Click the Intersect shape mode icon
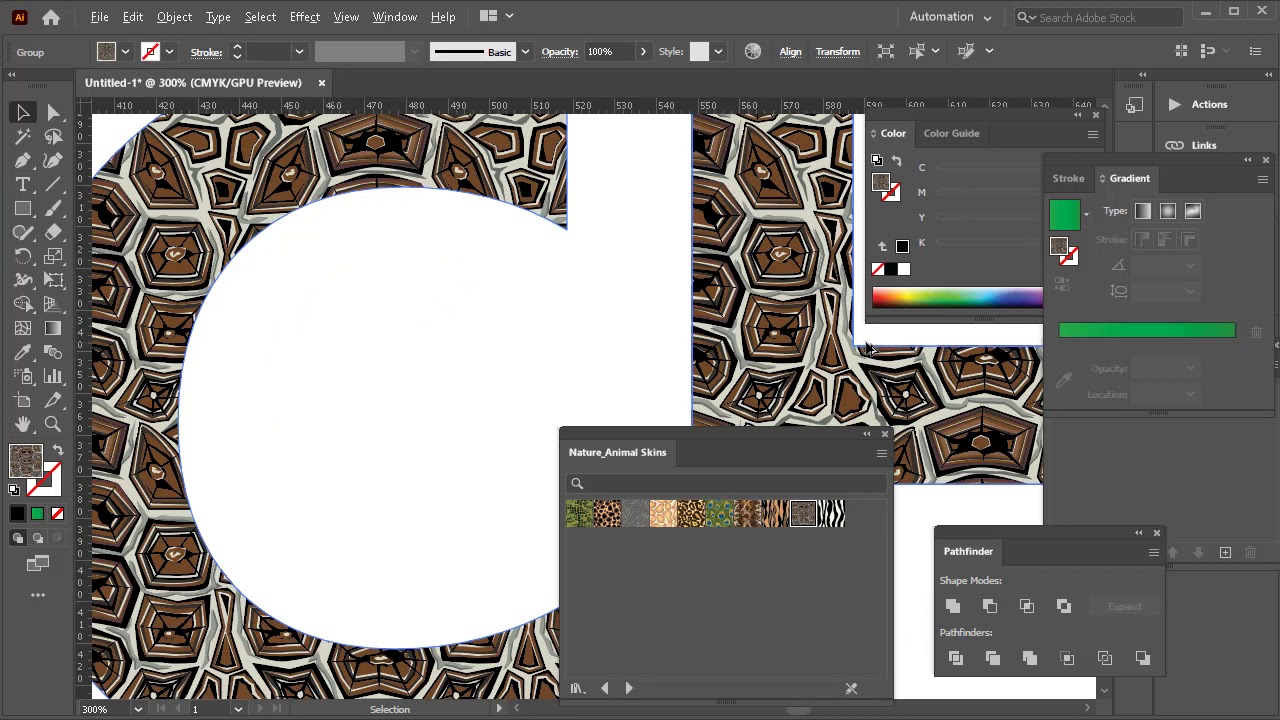Image resolution: width=1280 pixels, height=720 pixels. tap(1027, 606)
